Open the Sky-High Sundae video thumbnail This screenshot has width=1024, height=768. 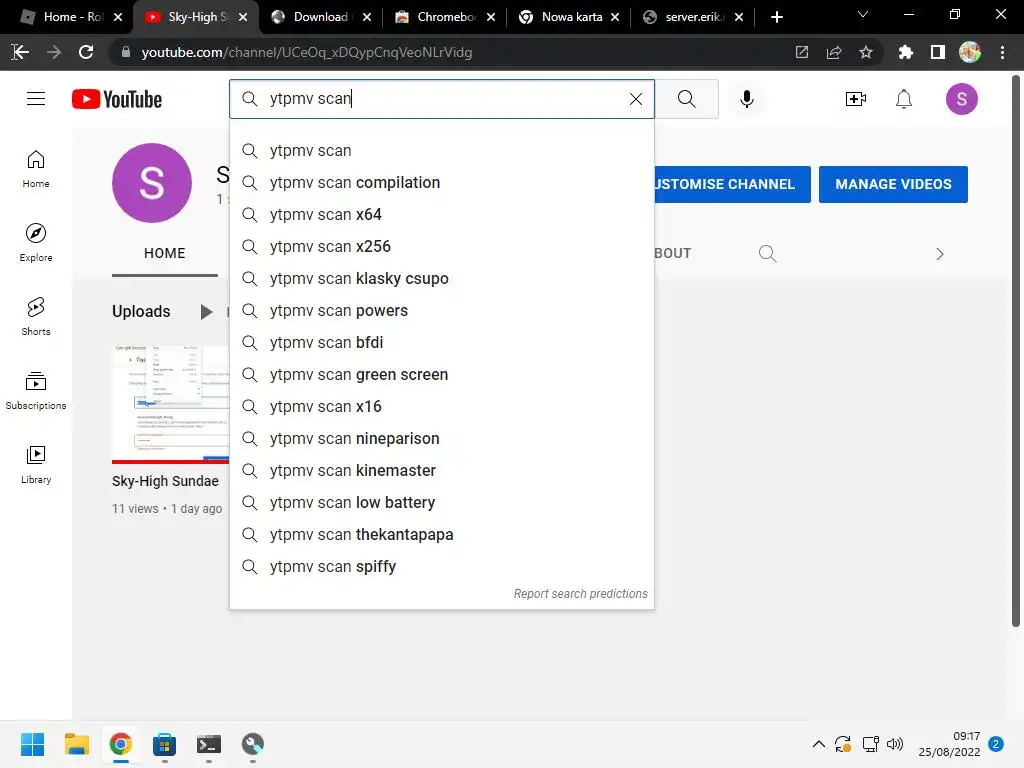(170, 404)
